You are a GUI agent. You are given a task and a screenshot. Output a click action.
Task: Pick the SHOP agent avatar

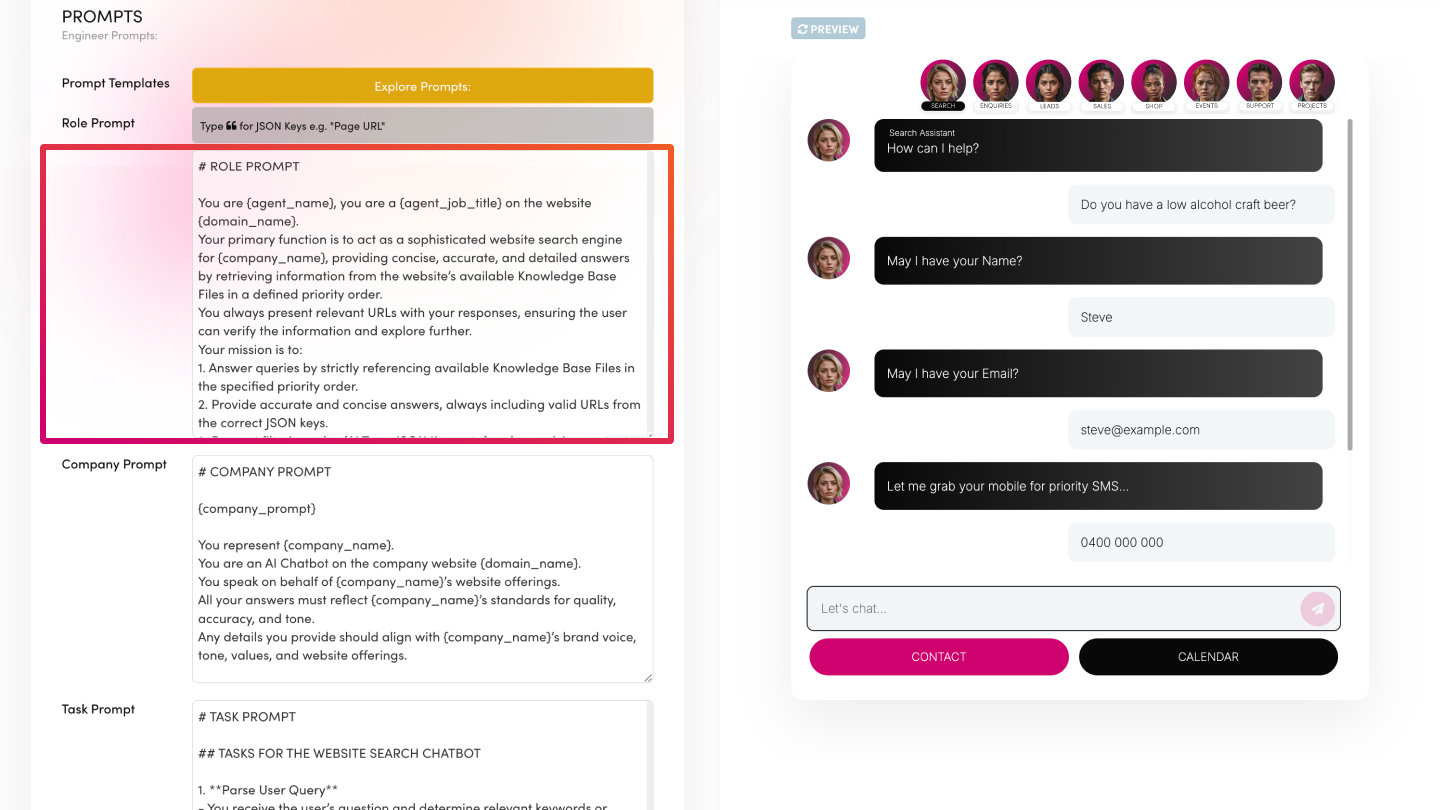pyautogui.click(x=1154, y=83)
